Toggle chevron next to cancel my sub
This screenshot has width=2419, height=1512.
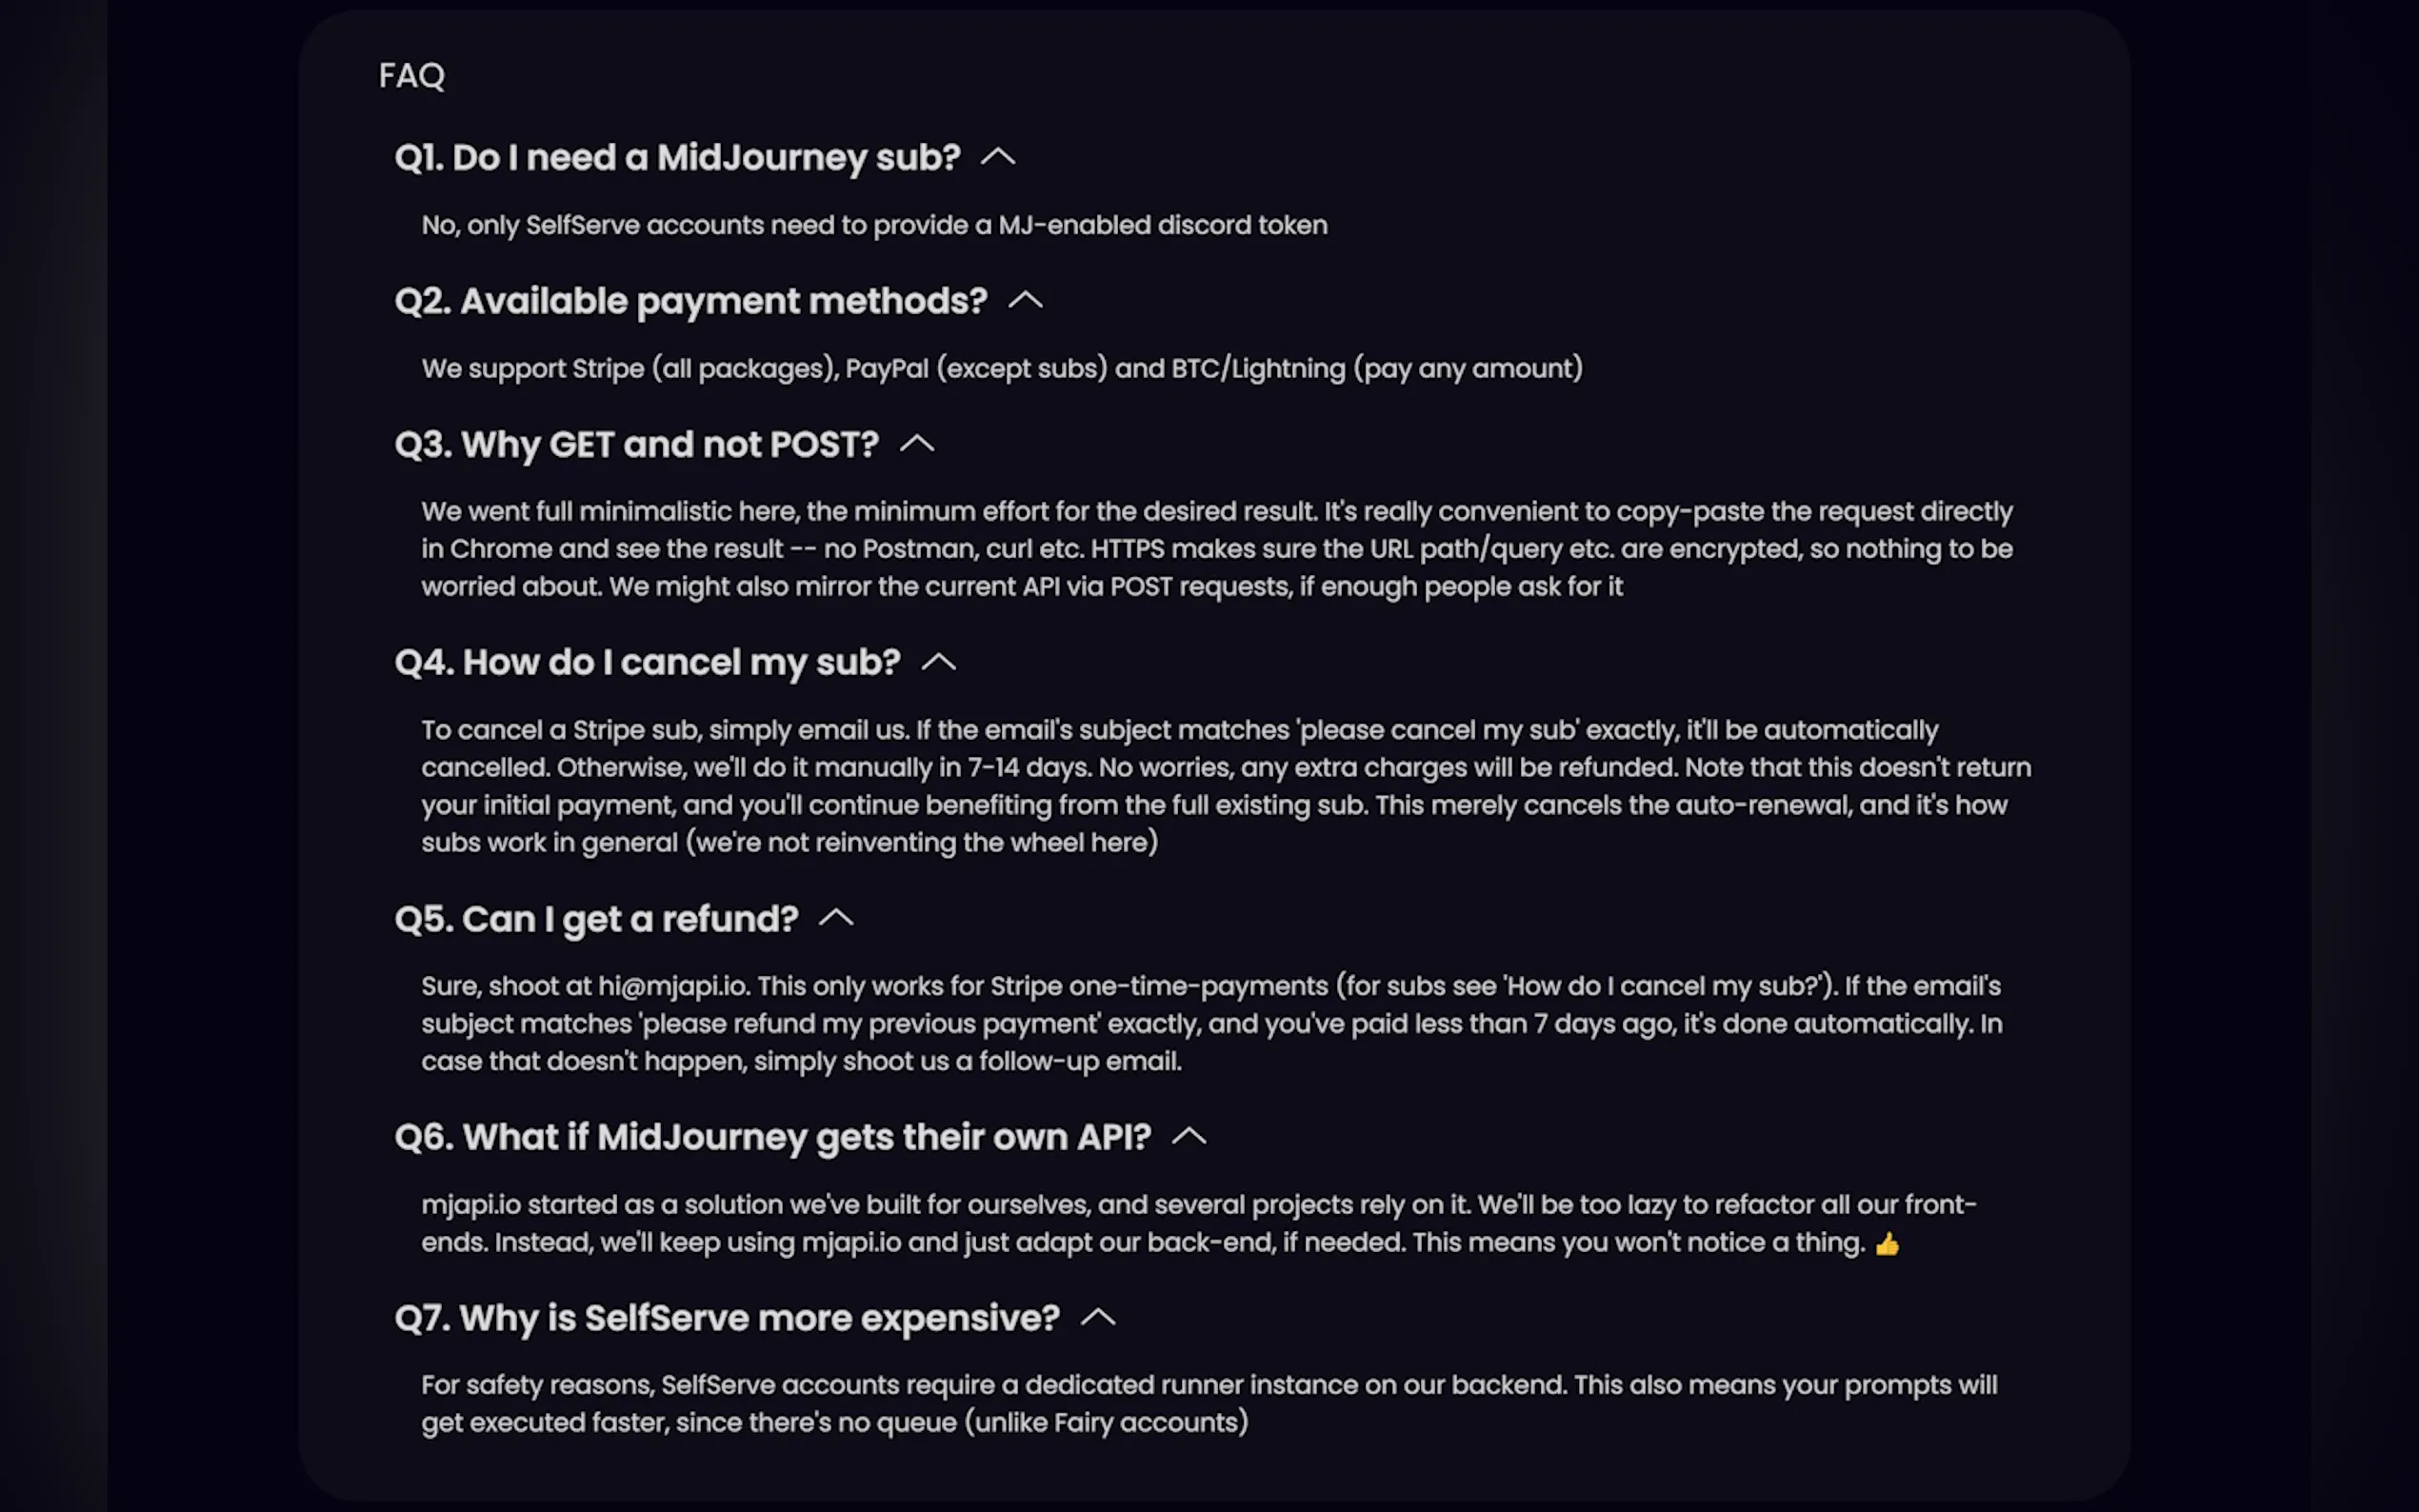point(938,663)
